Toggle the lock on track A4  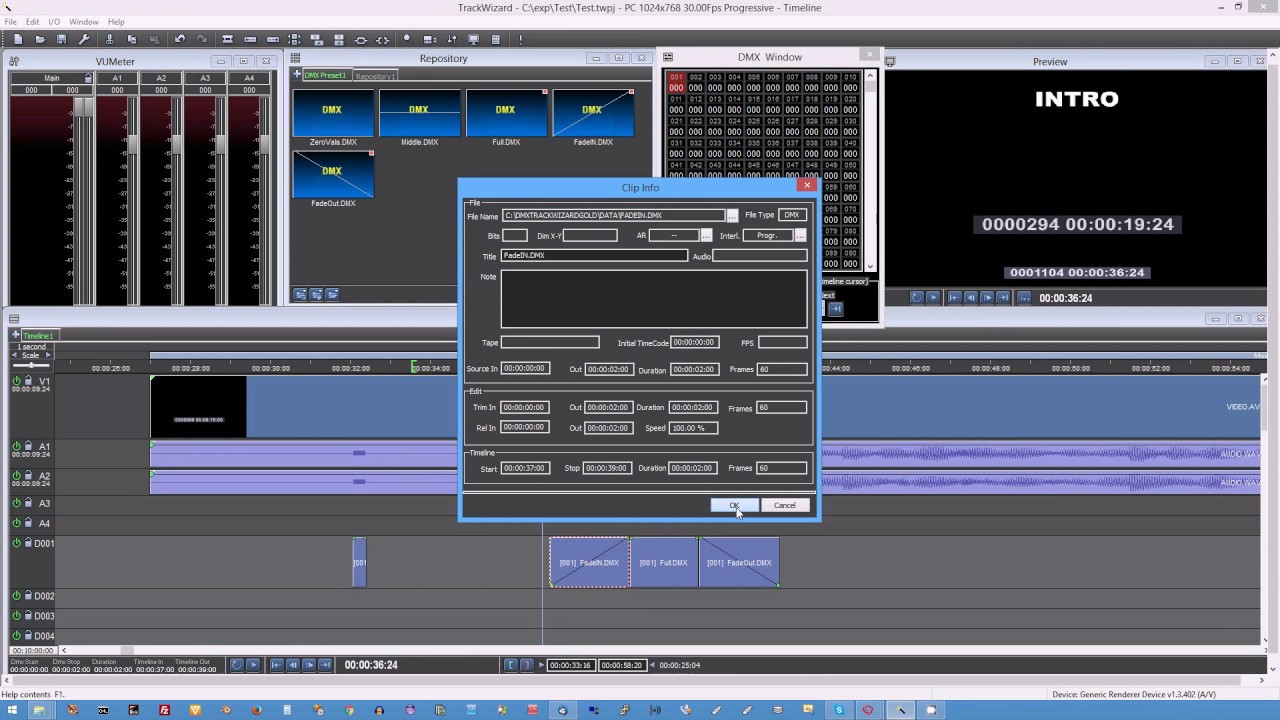28,523
